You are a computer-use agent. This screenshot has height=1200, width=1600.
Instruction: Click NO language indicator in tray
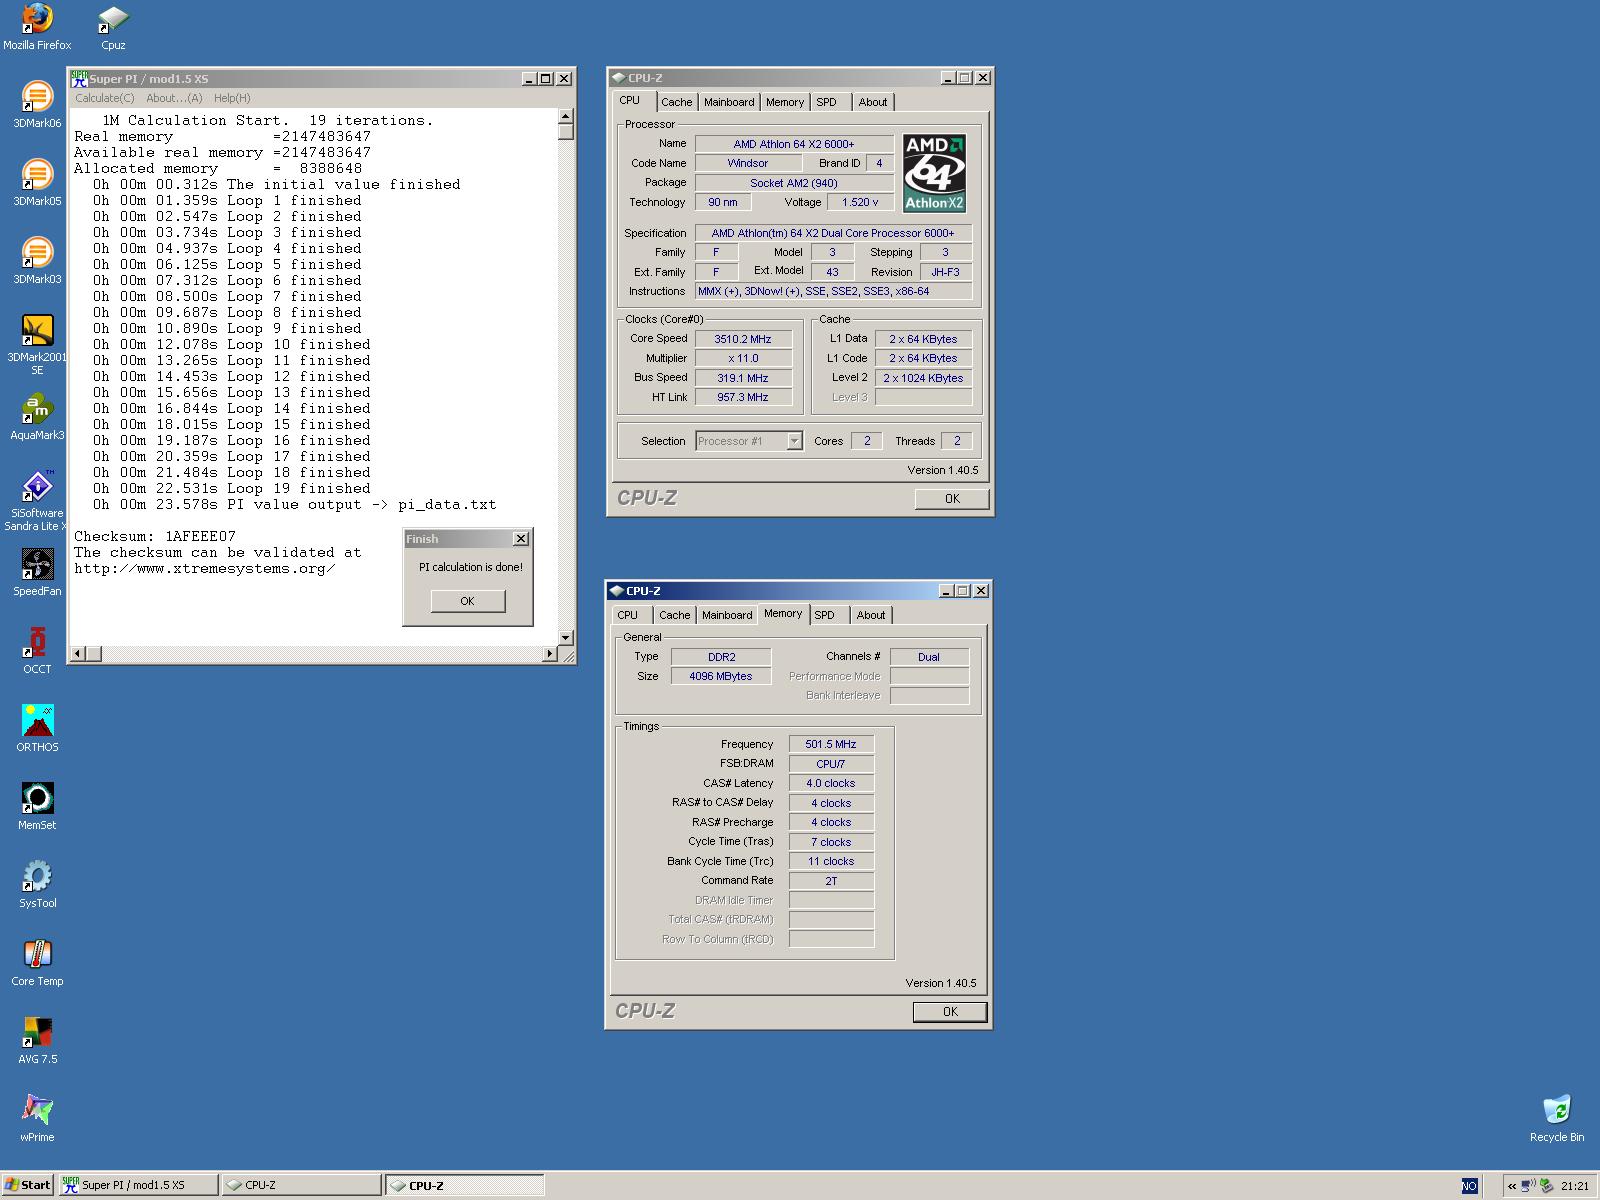1469,1186
